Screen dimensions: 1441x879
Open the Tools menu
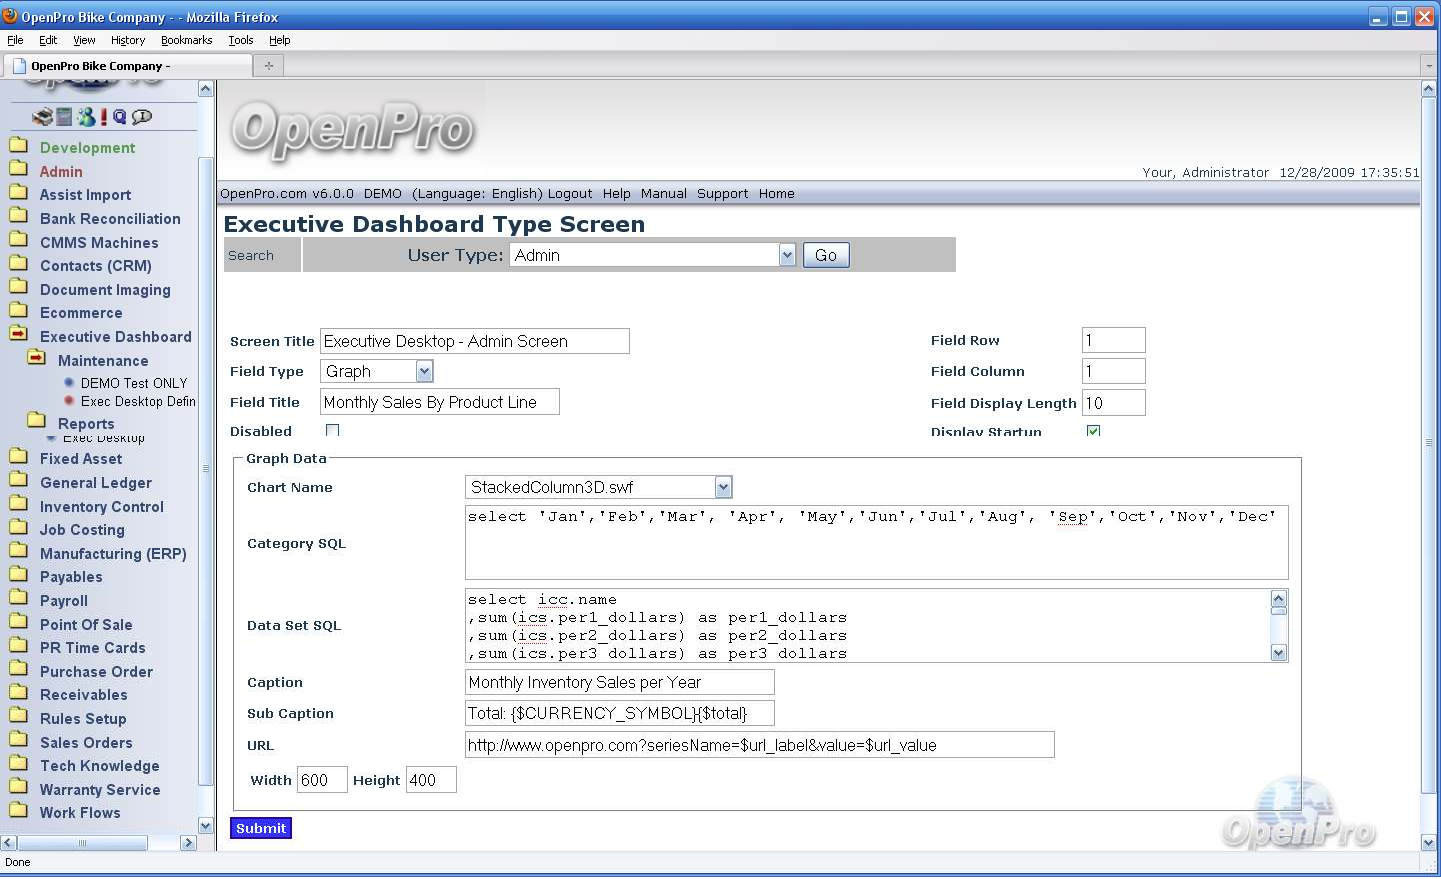tap(240, 40)
